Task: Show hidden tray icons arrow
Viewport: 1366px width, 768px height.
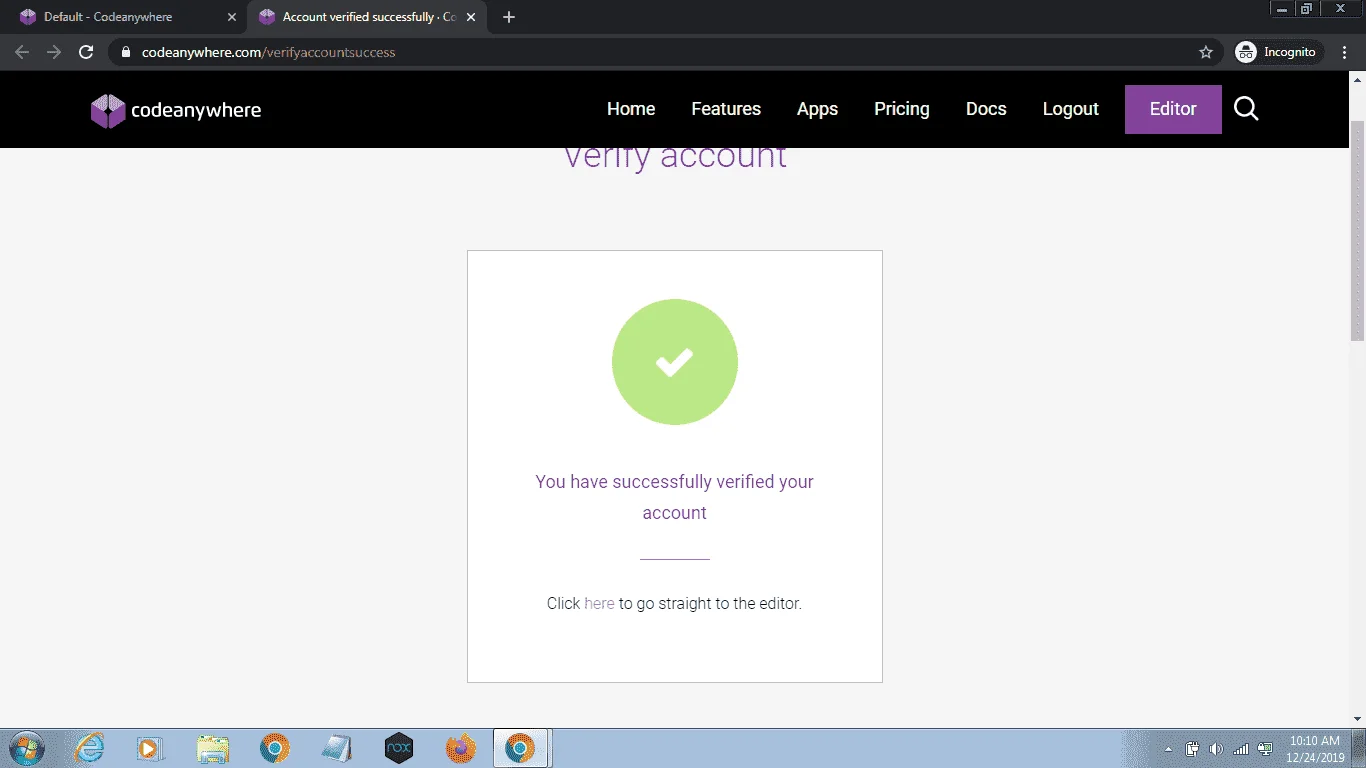Action: [1168, 749]
